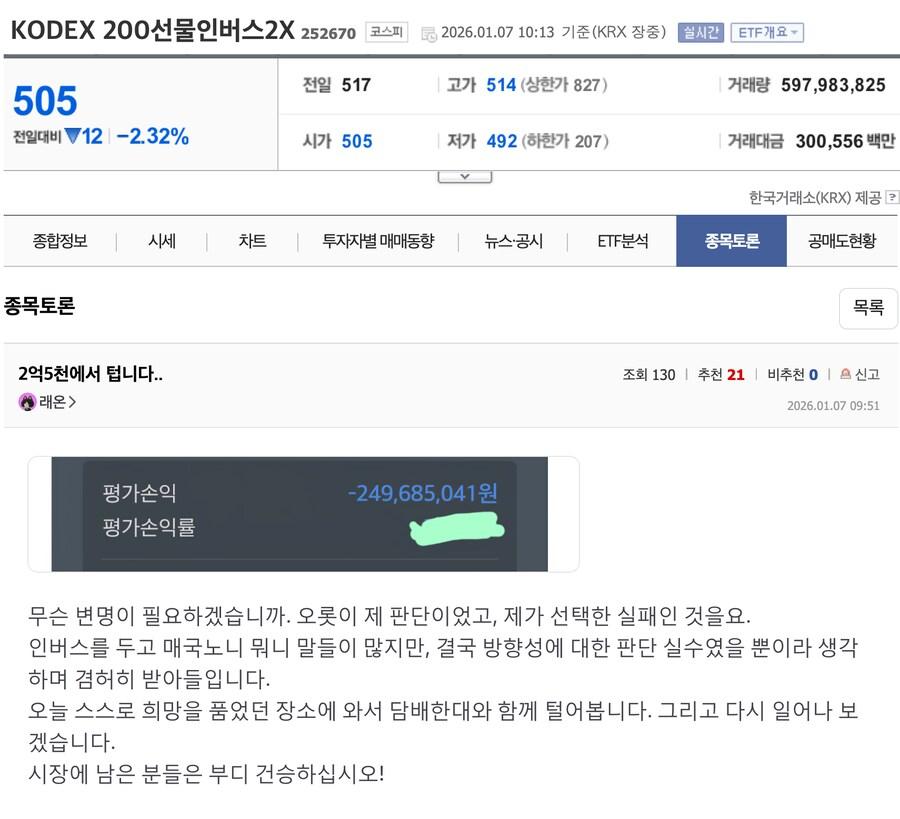Open the 차트 tab
900x819 pixels.
(x=252, y=241)
